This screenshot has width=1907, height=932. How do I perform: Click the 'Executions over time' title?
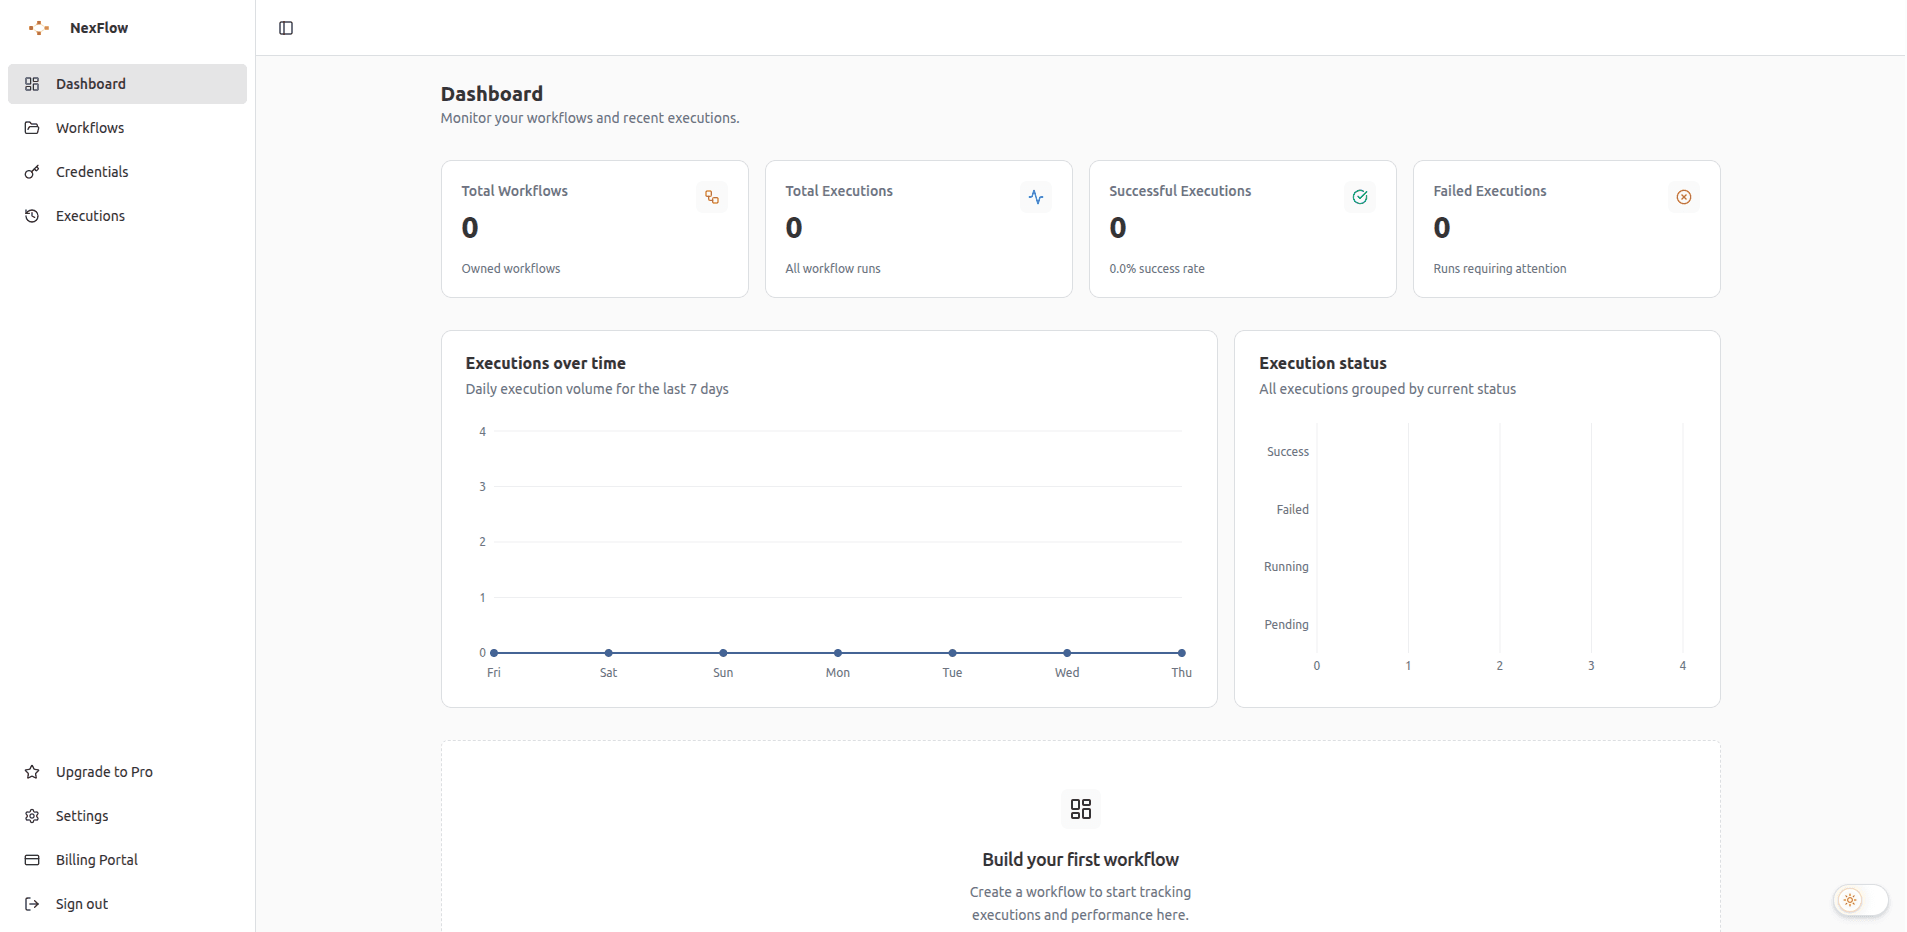point(546,364)
